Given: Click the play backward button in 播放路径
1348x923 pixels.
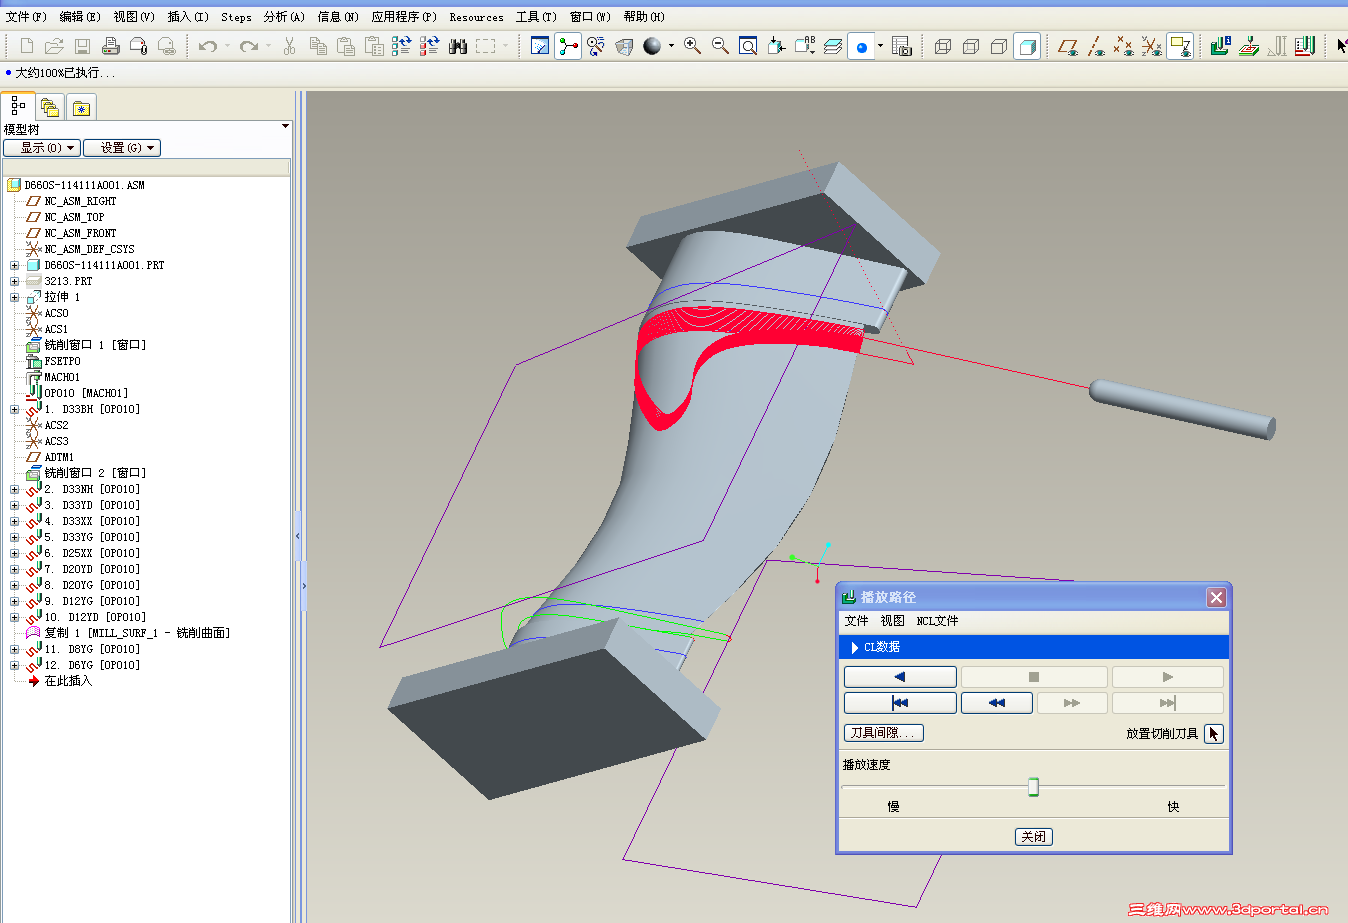Looking at the screenshot, I should (900, 677).
